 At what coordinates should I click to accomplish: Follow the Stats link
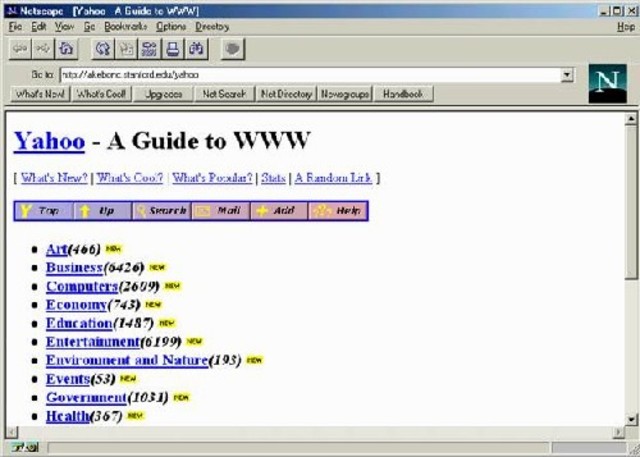point(273,178)
